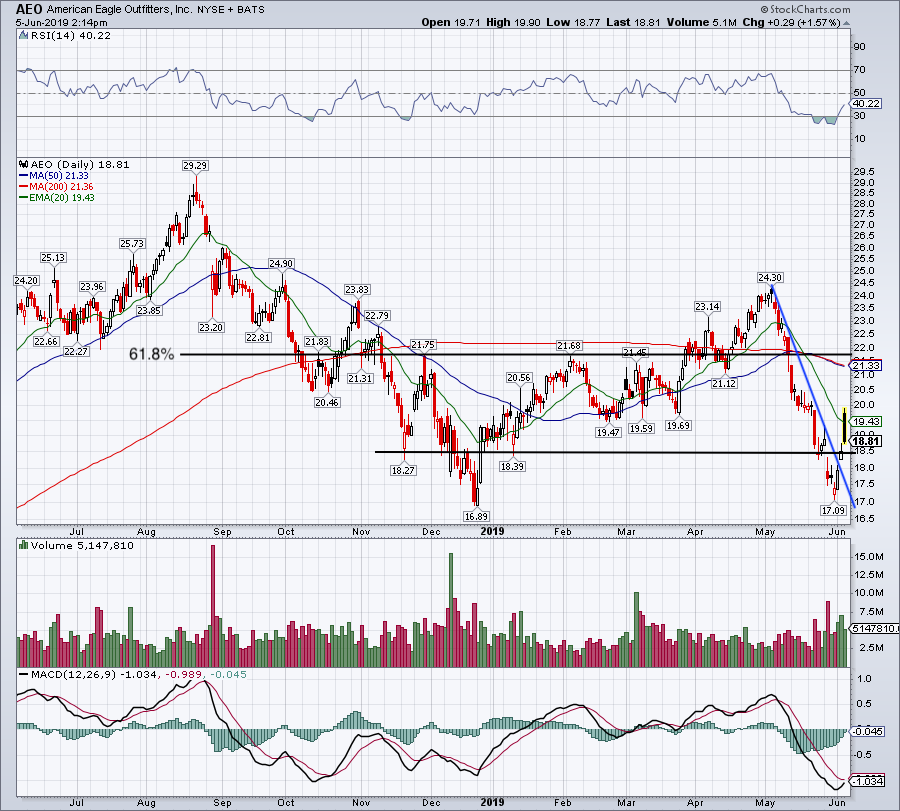
Task: Click the 21.68 February high label
Action: [x=569, y=346]
